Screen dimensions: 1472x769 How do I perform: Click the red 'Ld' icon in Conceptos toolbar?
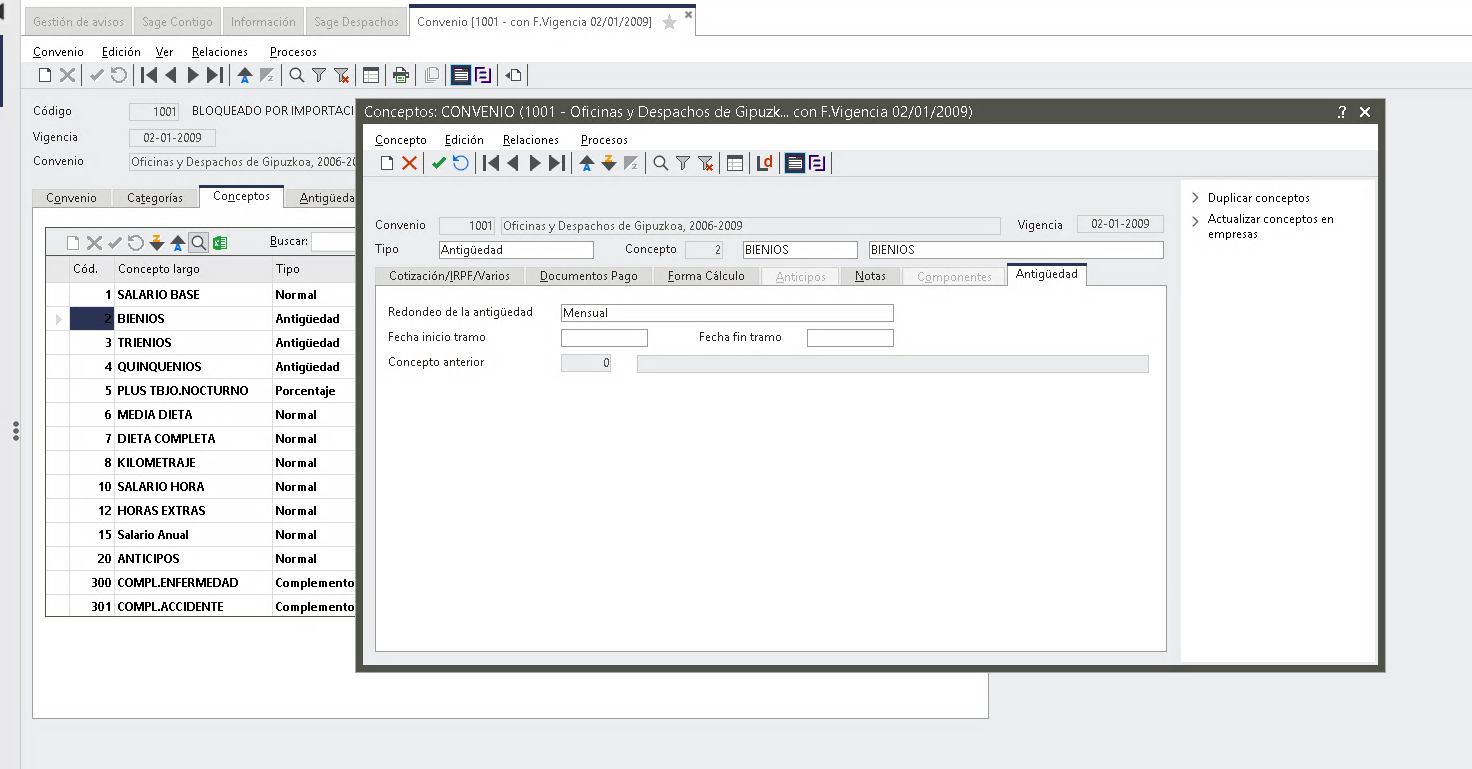point(764,163)
